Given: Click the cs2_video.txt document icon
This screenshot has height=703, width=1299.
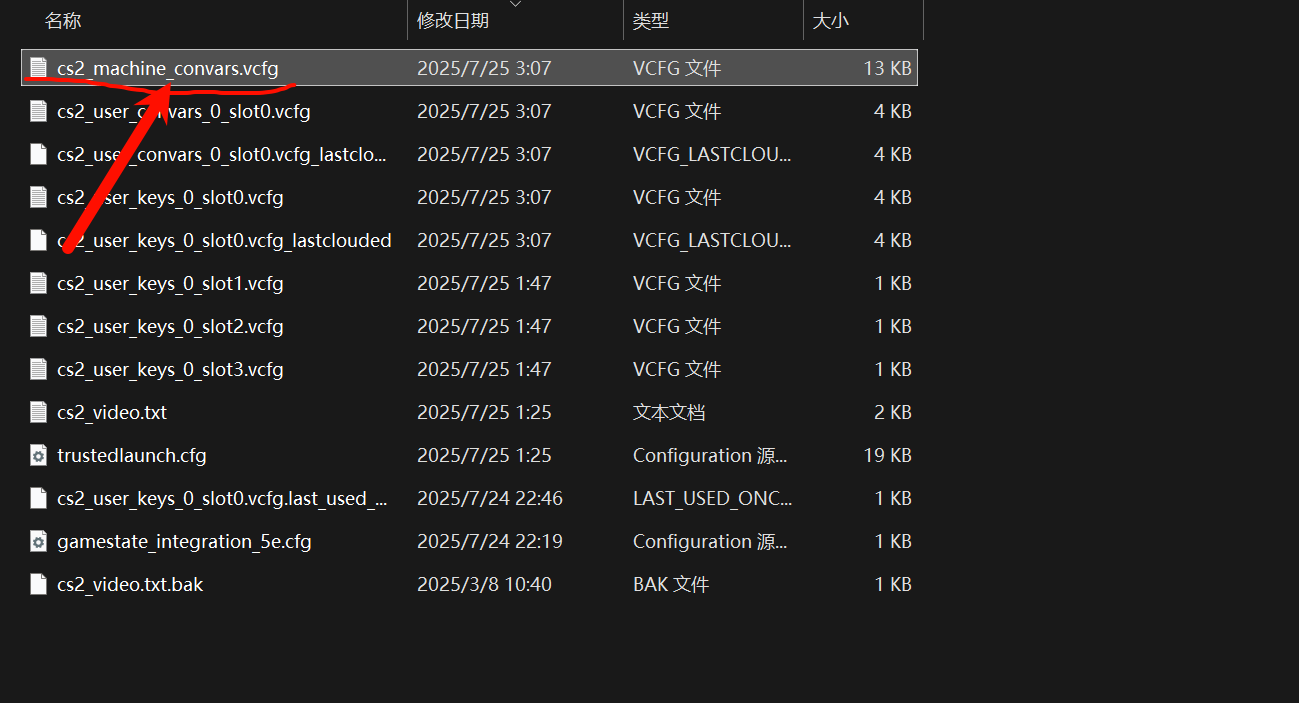Looking at the screenshot, I should [x=38, y=412].
